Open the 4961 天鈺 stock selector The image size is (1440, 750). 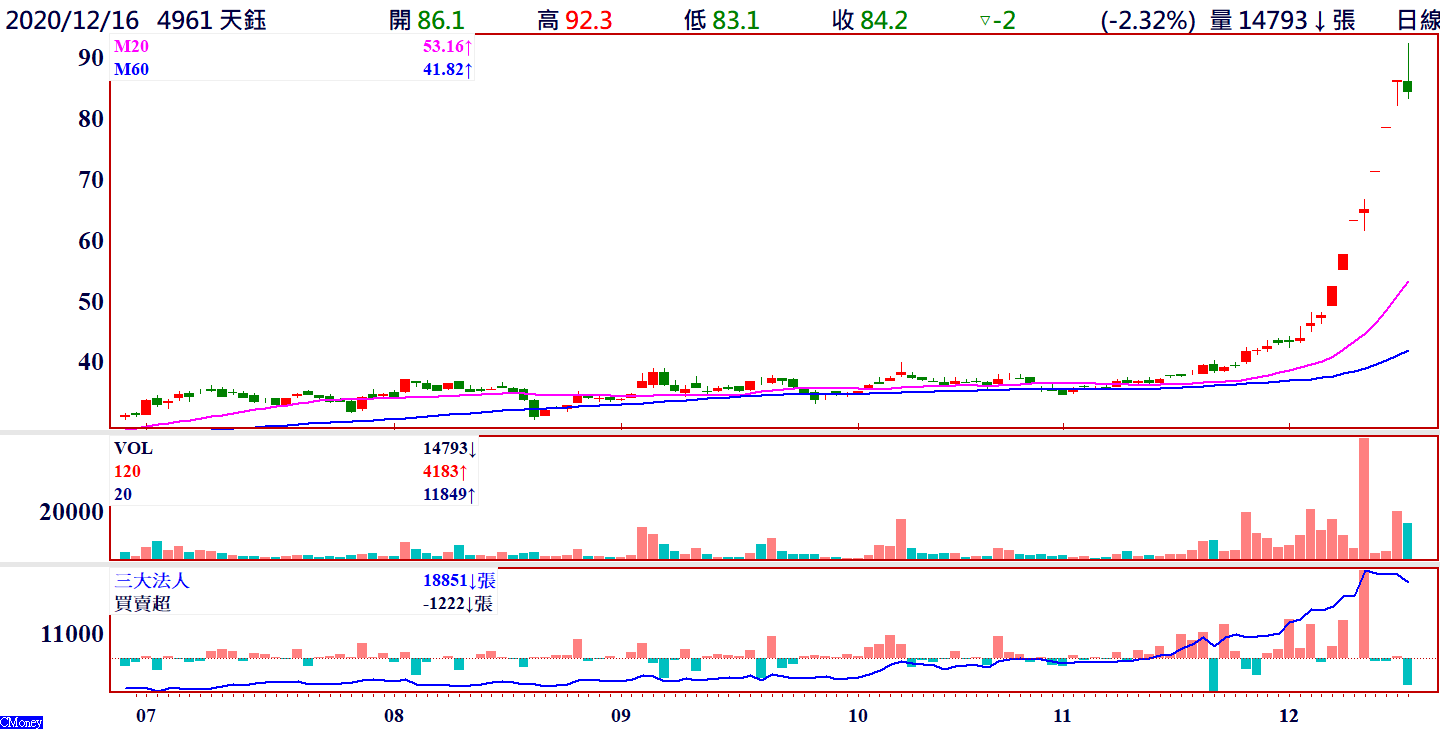212,20
